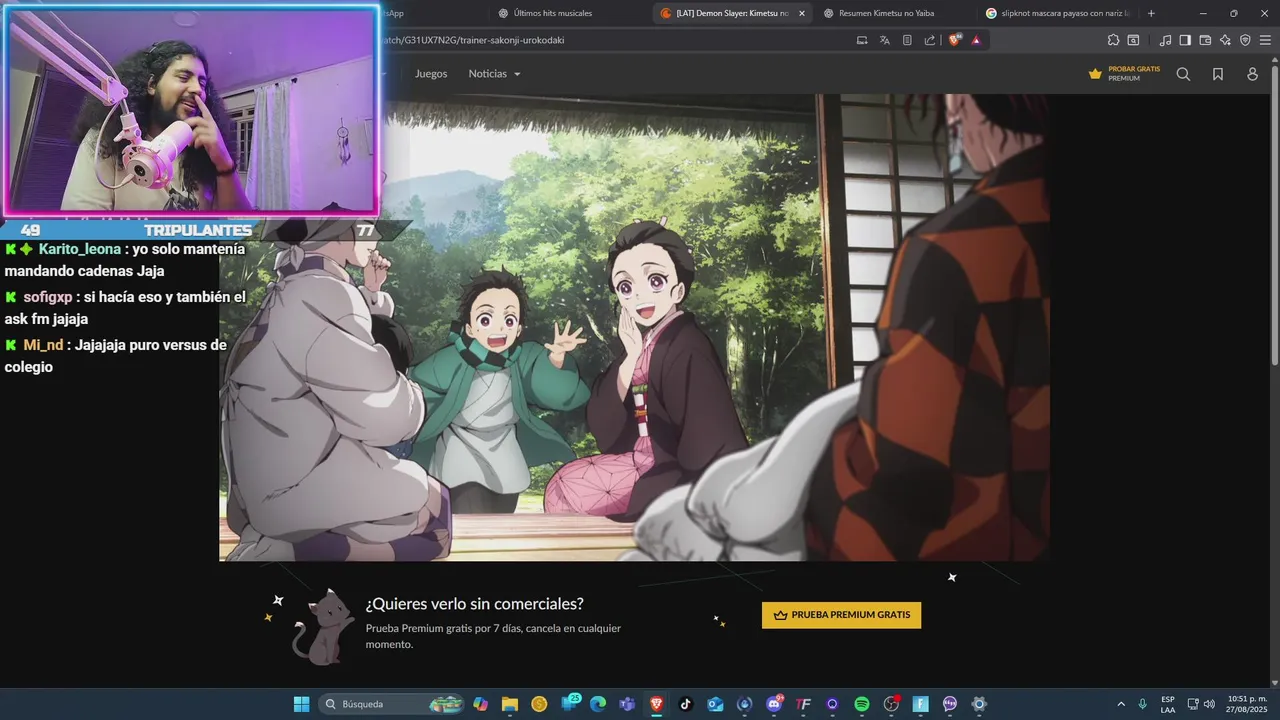Click the anime video player area
The image size is (1280, 720).
click(634, 328)
